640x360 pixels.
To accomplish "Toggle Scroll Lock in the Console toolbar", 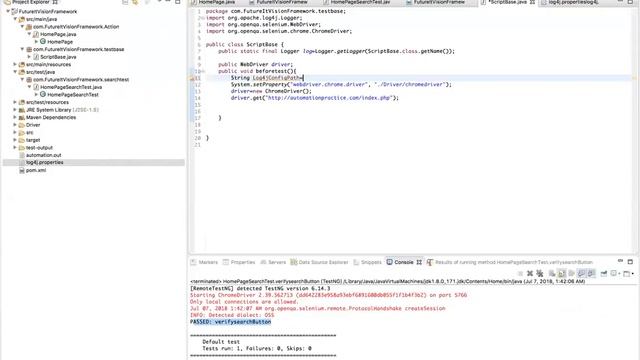I will click(562, 273).
